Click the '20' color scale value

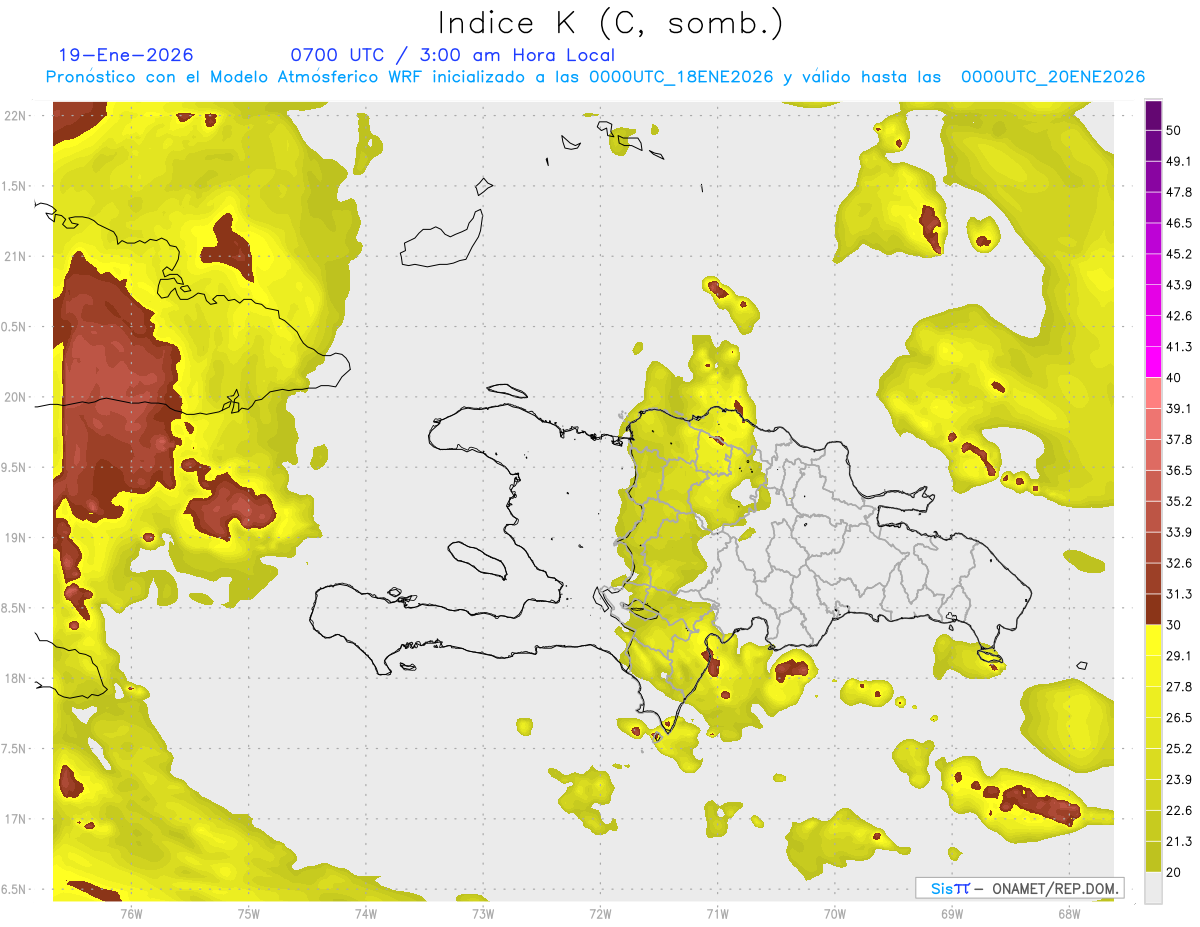coord(1175,872)
